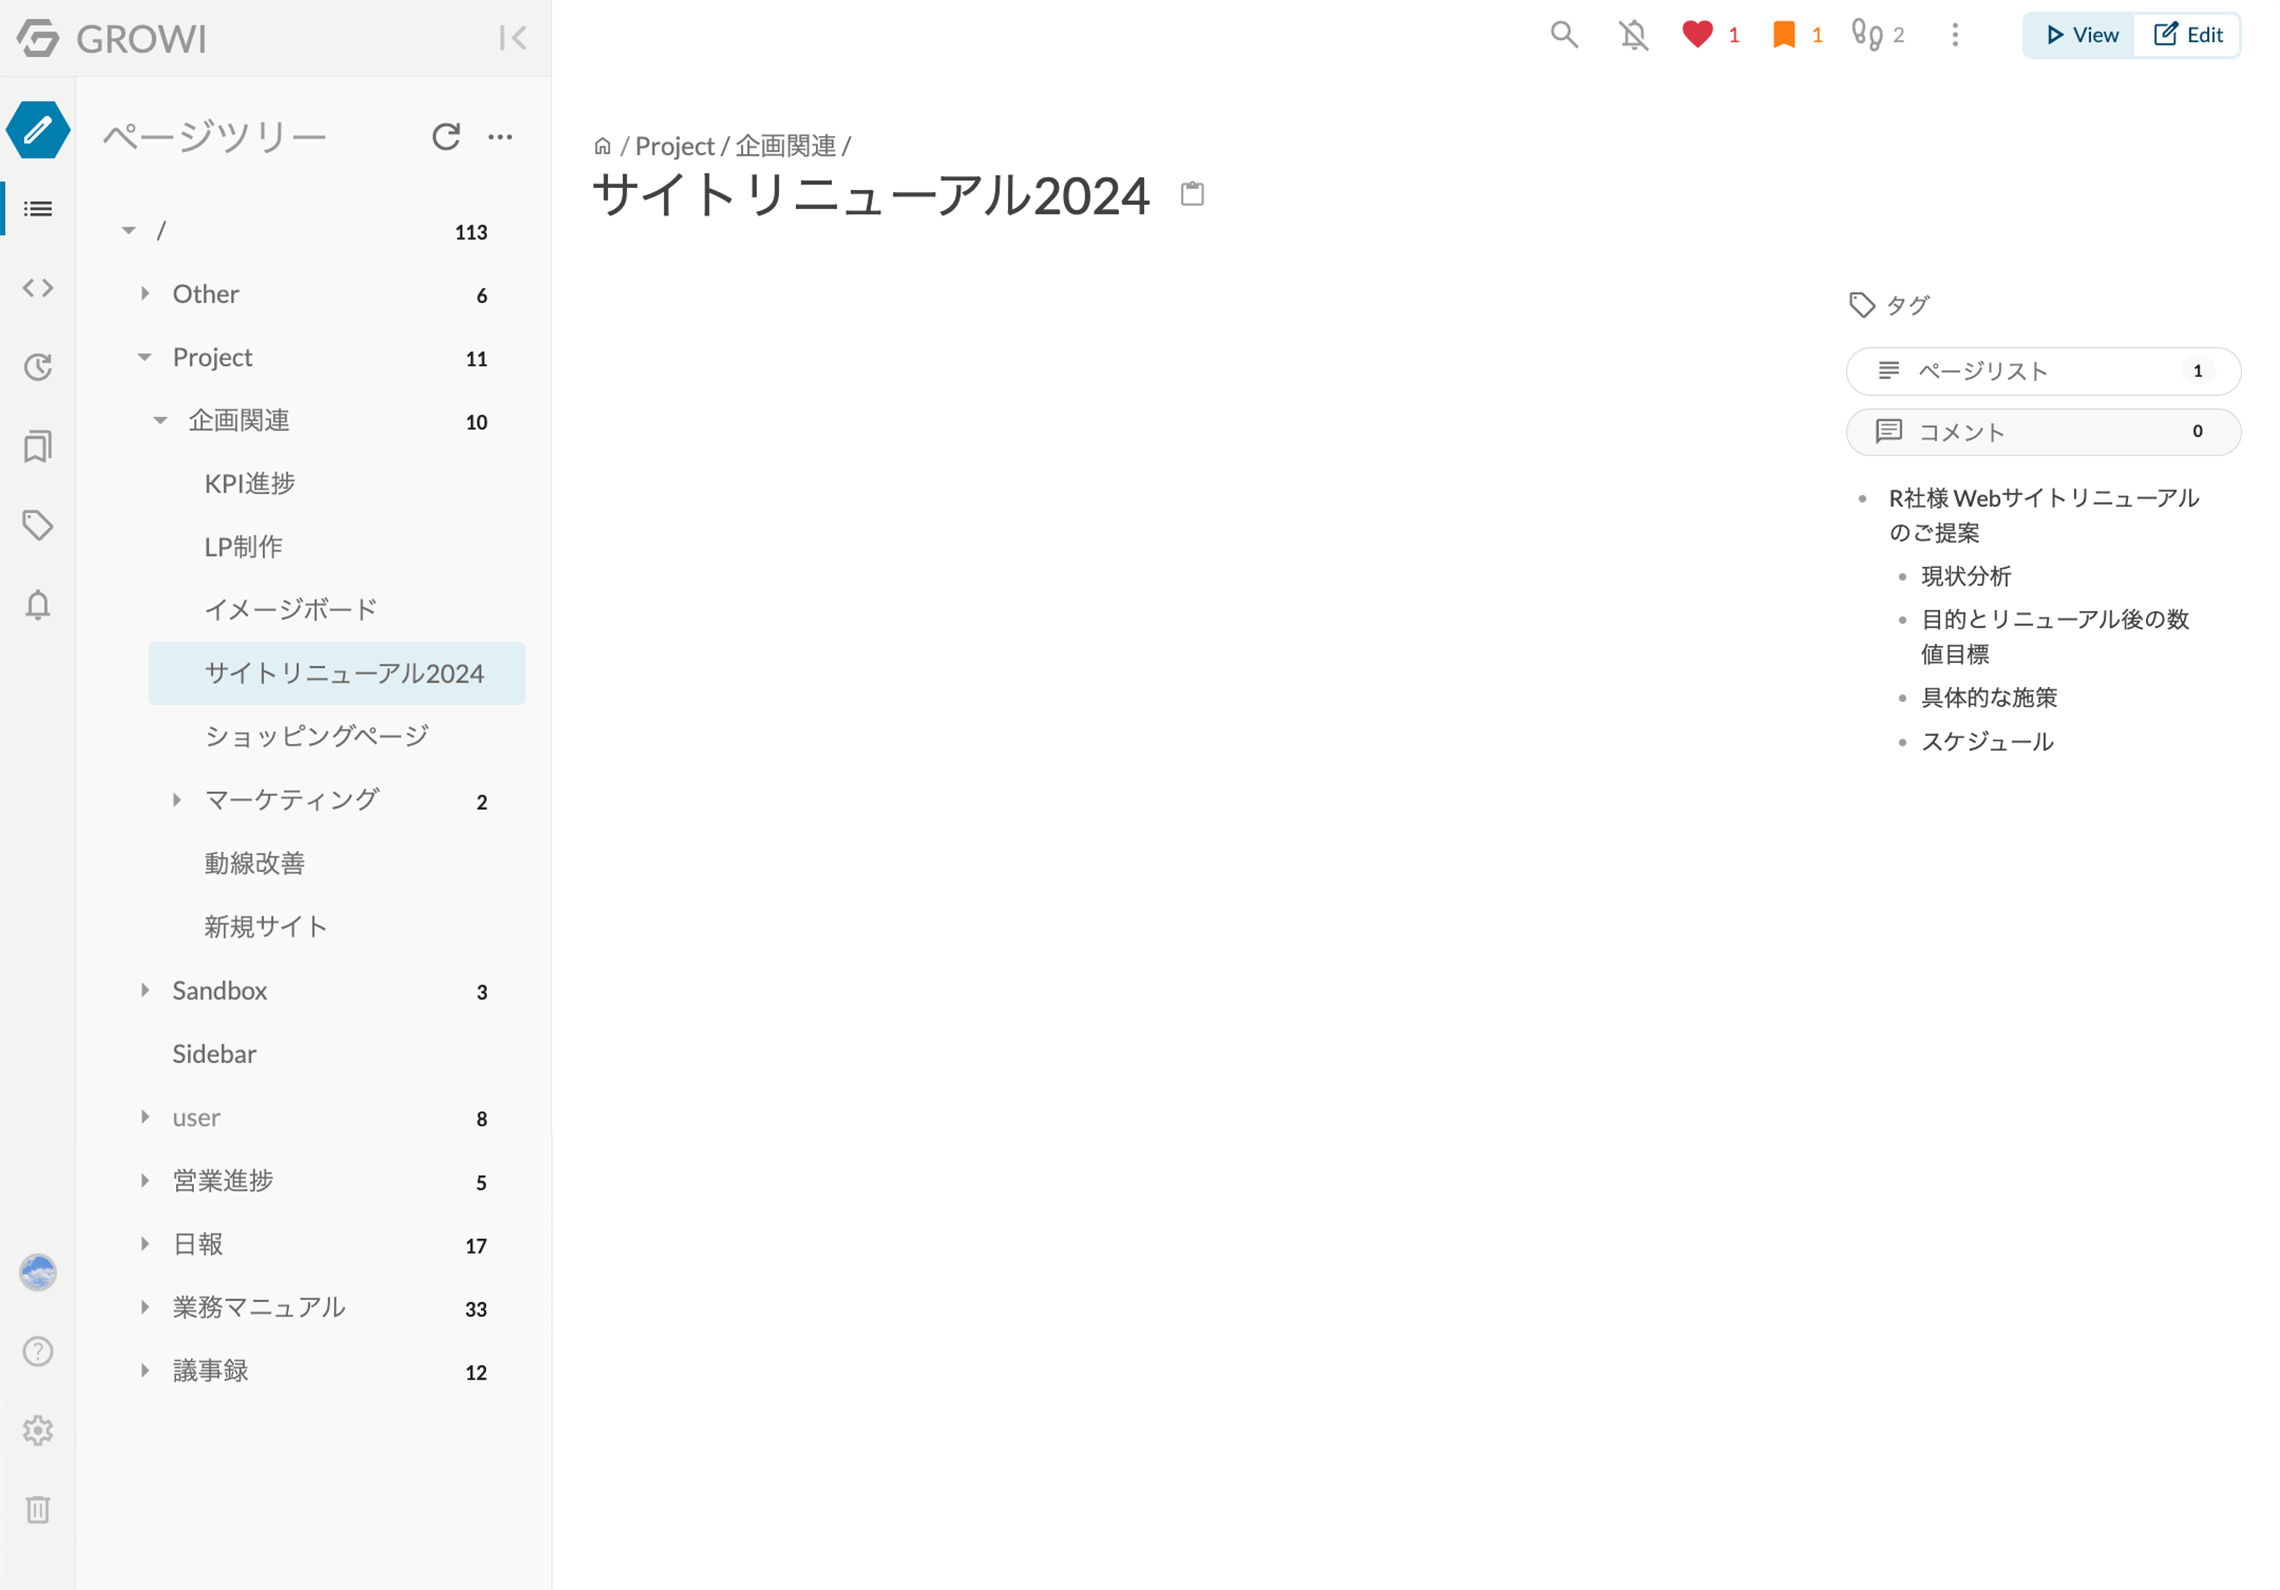This screenshot has width=2280, height=1590.
Task: Toggle the like heart button
Action: coord(1697,35)
